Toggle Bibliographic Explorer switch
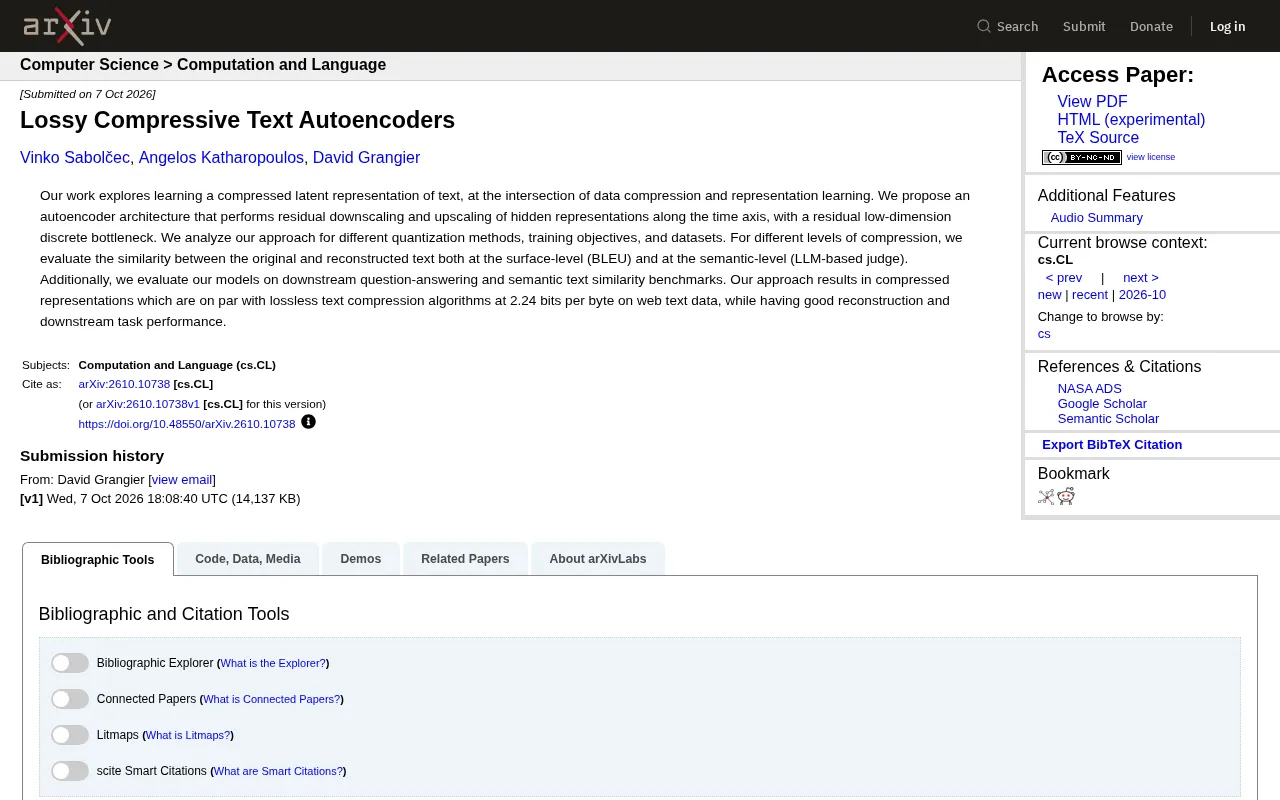This screenshot has height=800, width=1280. tap(70, 663)
